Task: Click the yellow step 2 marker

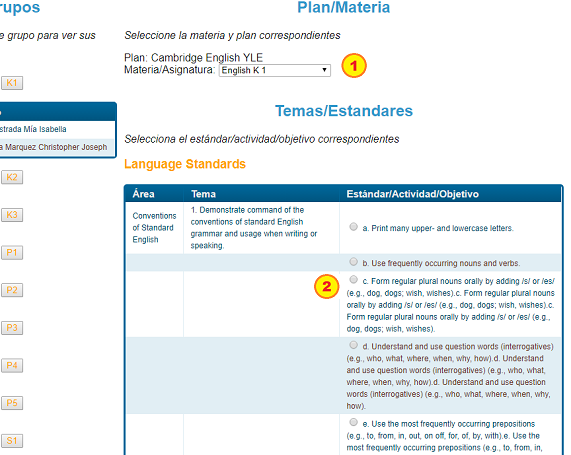Action: point(327,287)
